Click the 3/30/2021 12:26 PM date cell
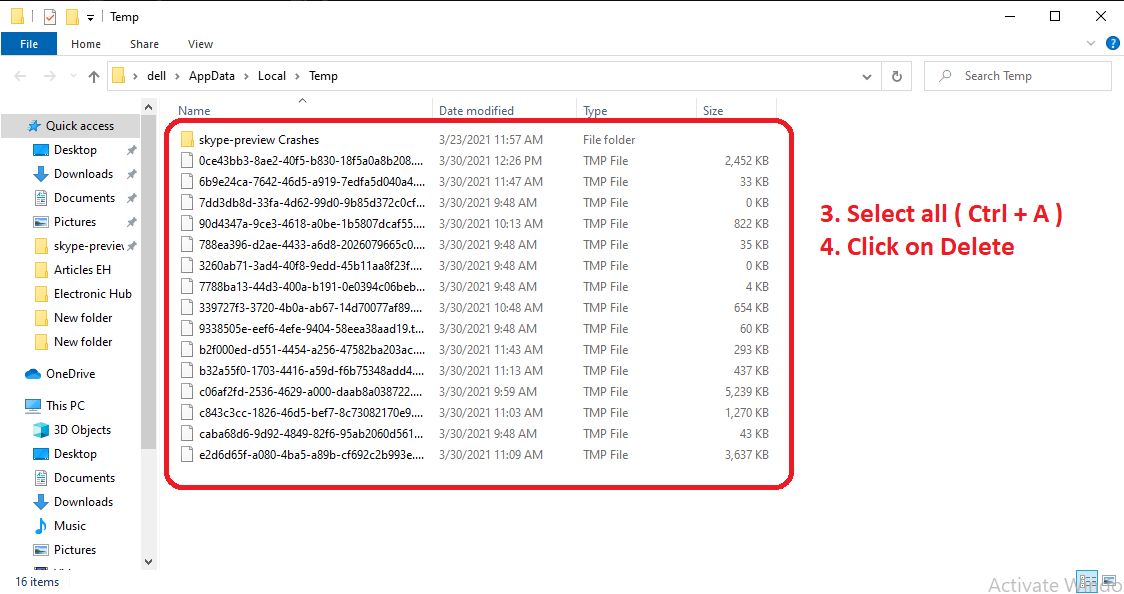 (490, 161)
